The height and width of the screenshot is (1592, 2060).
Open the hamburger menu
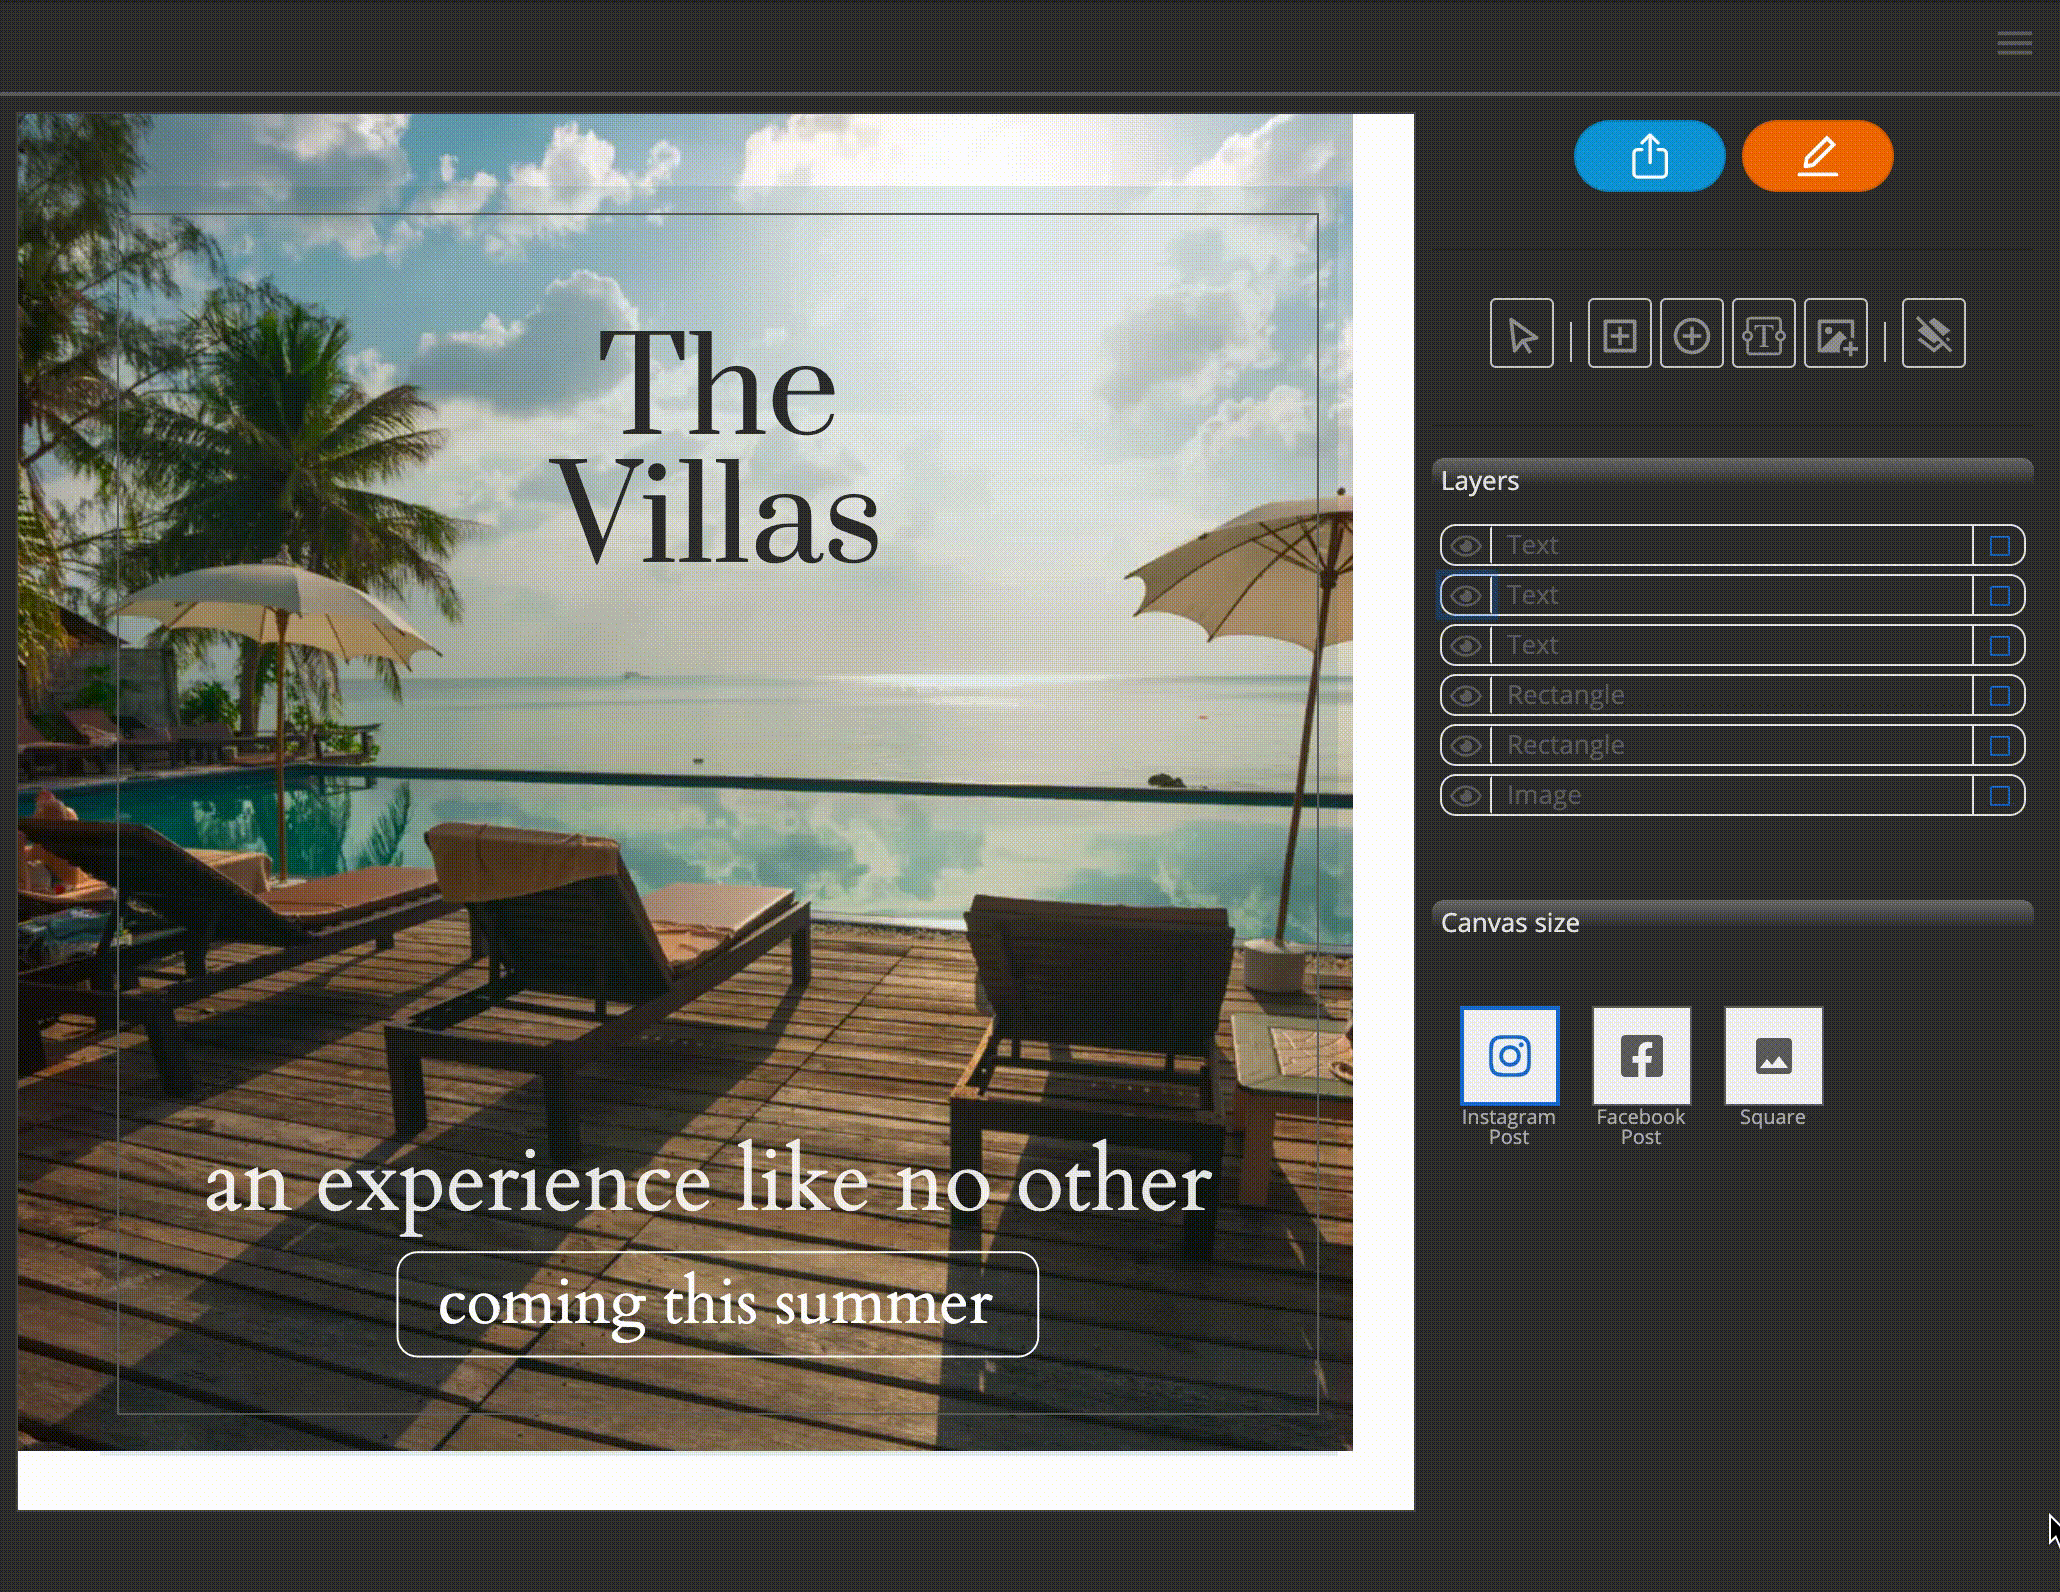click(x=2014, y=43)
